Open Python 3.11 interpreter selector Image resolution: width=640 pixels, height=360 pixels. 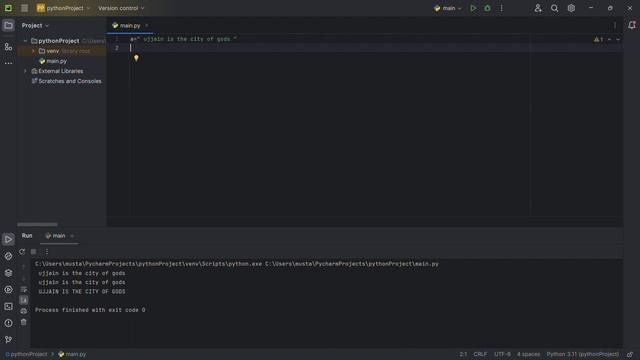[583, 354]
